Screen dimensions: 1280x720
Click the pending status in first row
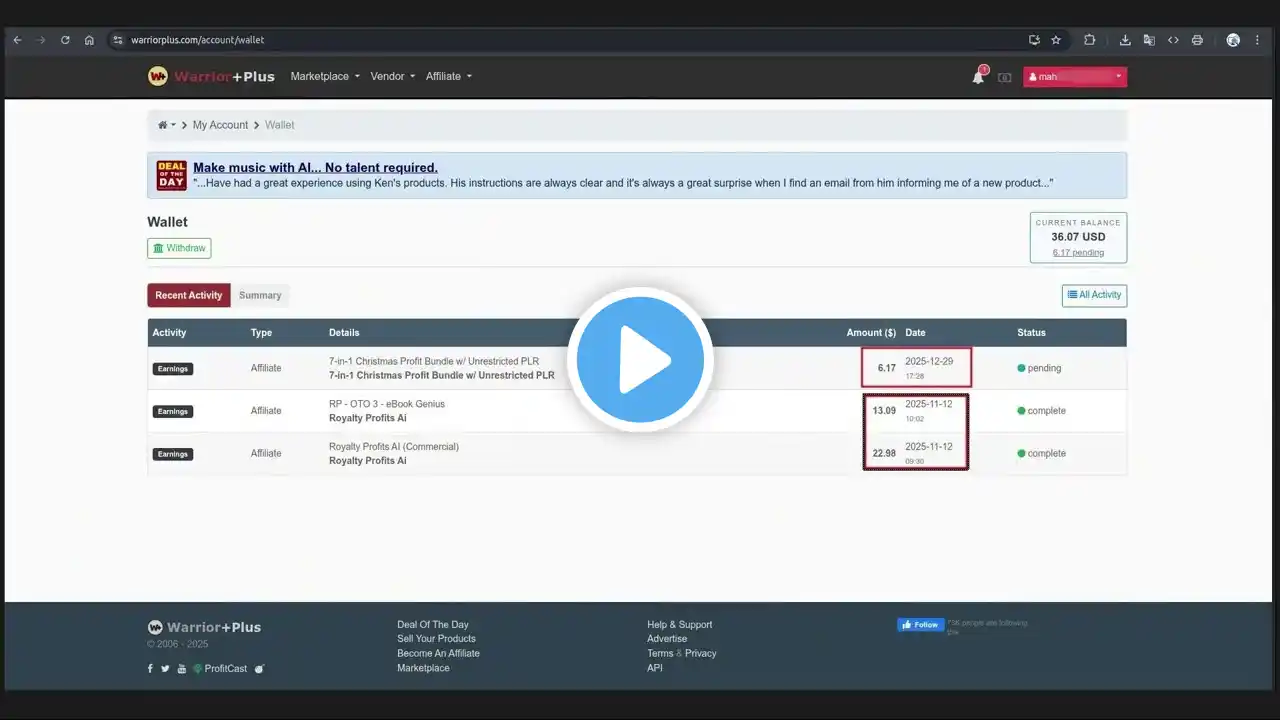pos(1039,368)
